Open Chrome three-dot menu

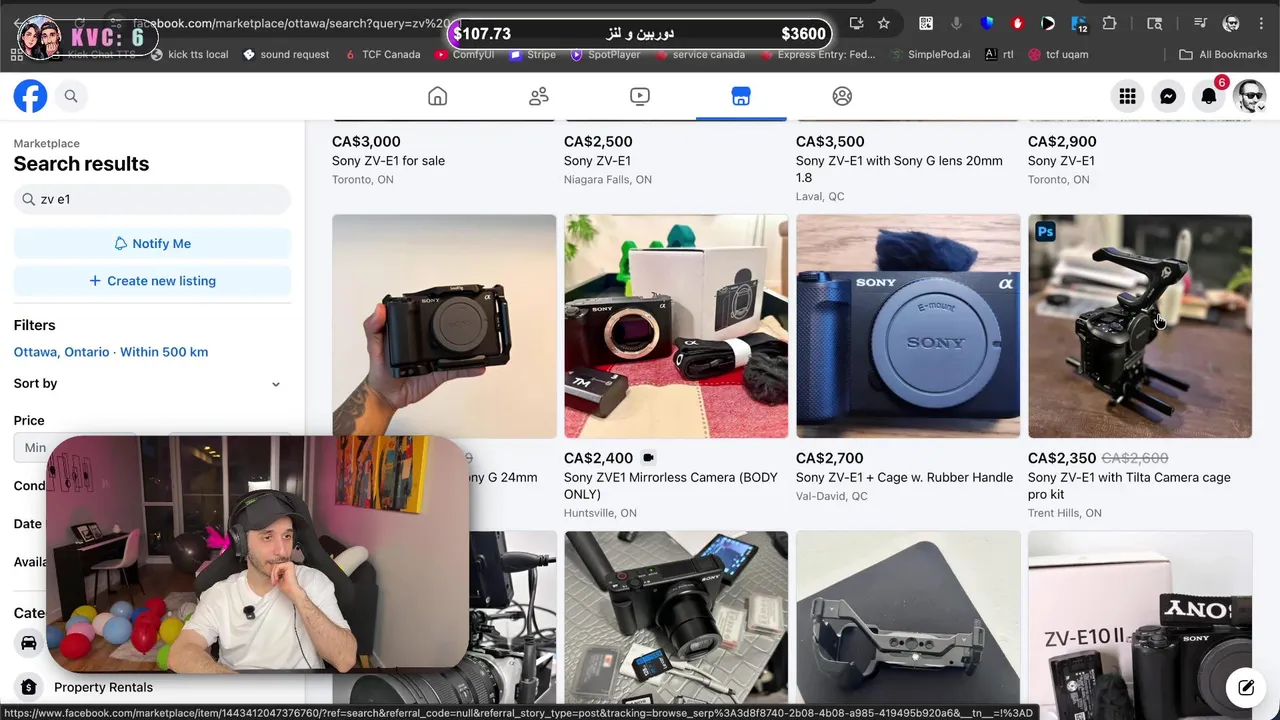tap(1259, 23)
